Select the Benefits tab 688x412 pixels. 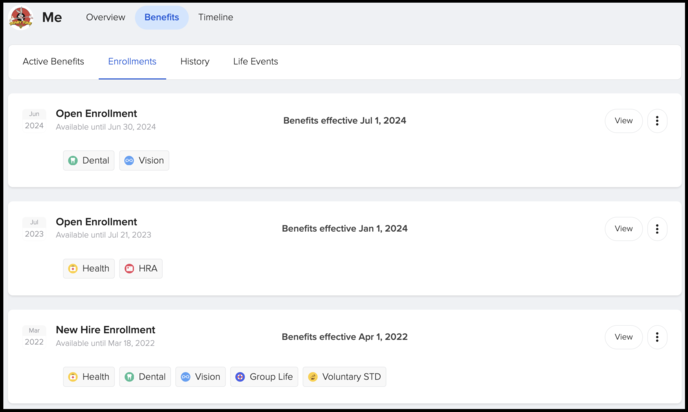pos(161,18)
